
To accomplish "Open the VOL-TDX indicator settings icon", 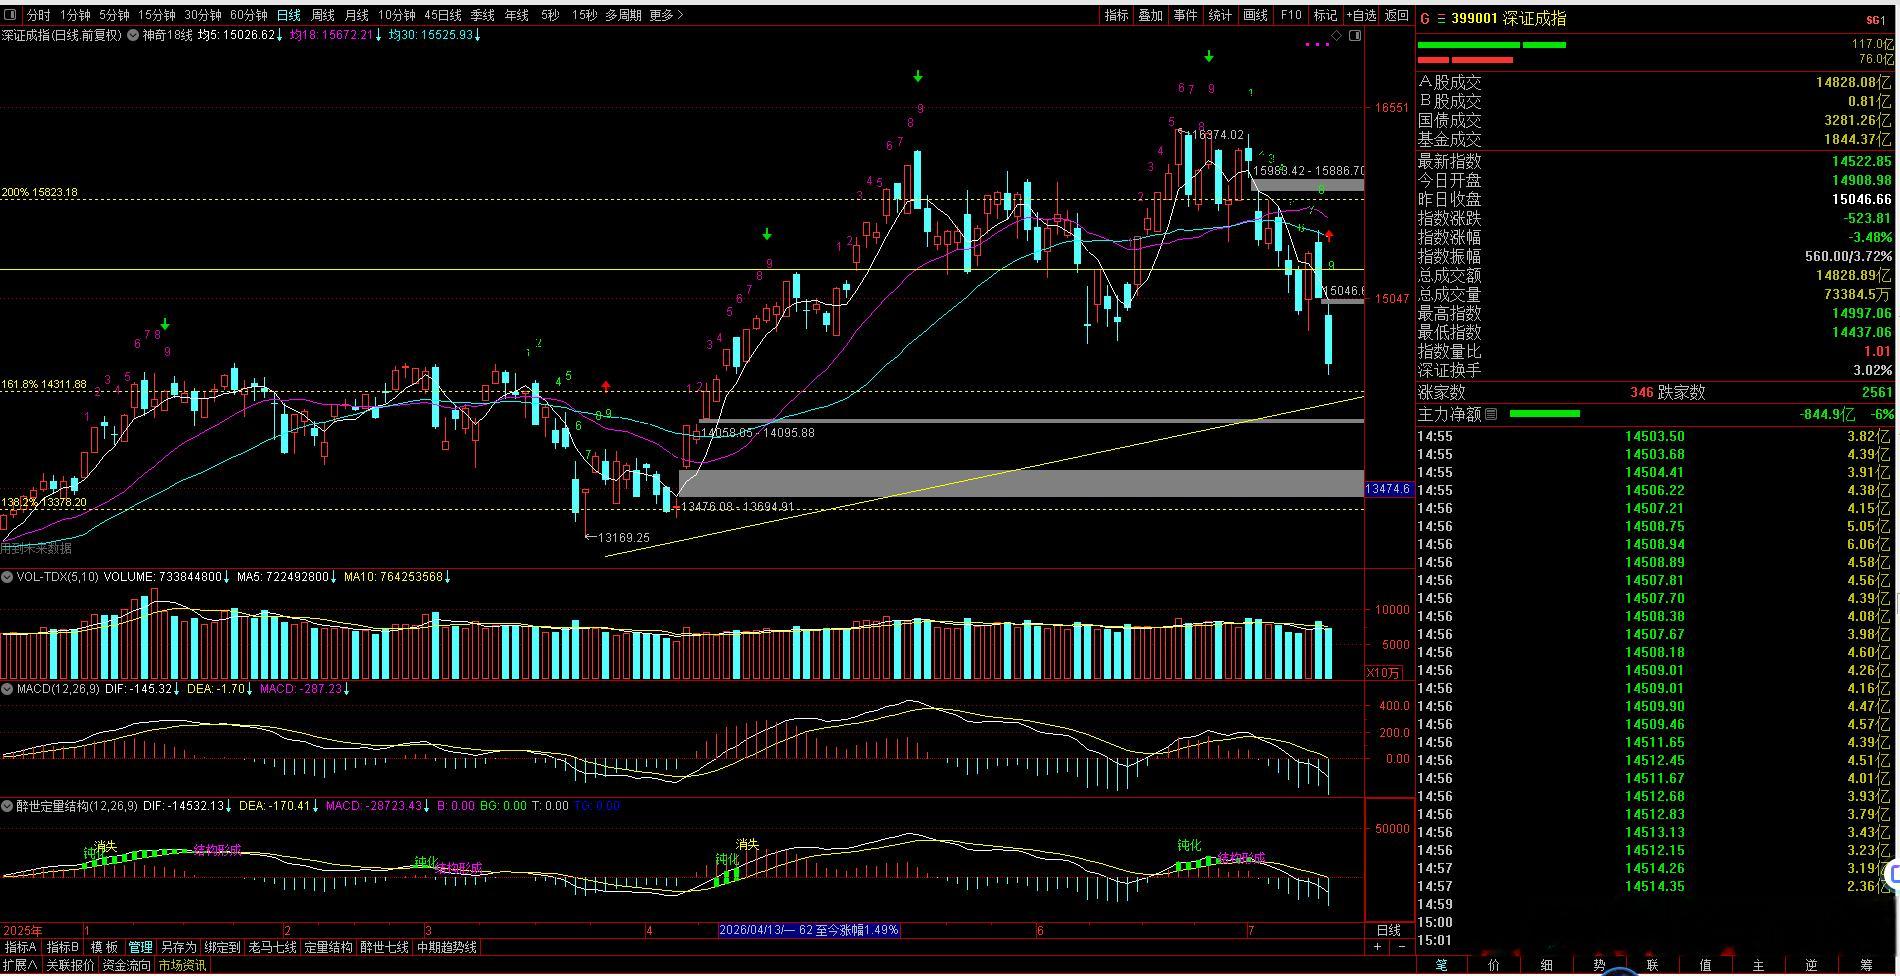I will tap(7, 577).
